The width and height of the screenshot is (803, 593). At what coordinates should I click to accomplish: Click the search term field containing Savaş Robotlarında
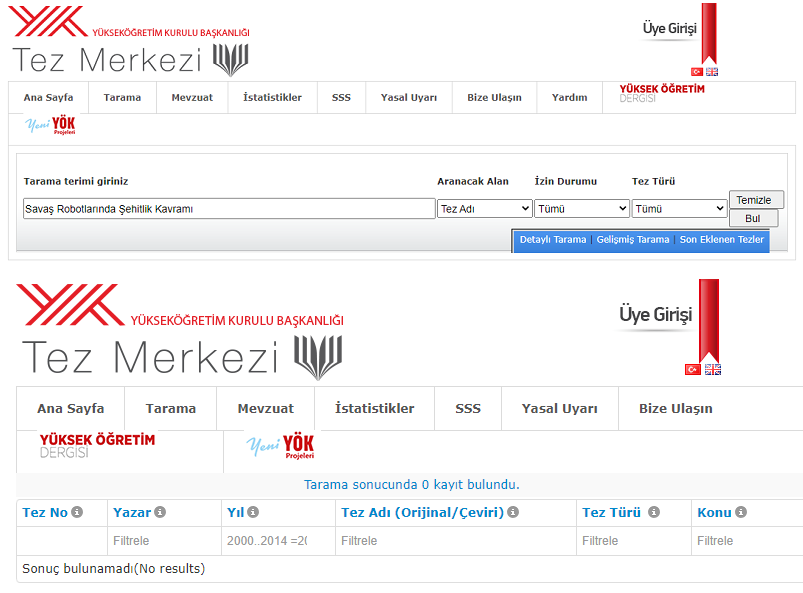pyautogui.click(x=228, y=209)
